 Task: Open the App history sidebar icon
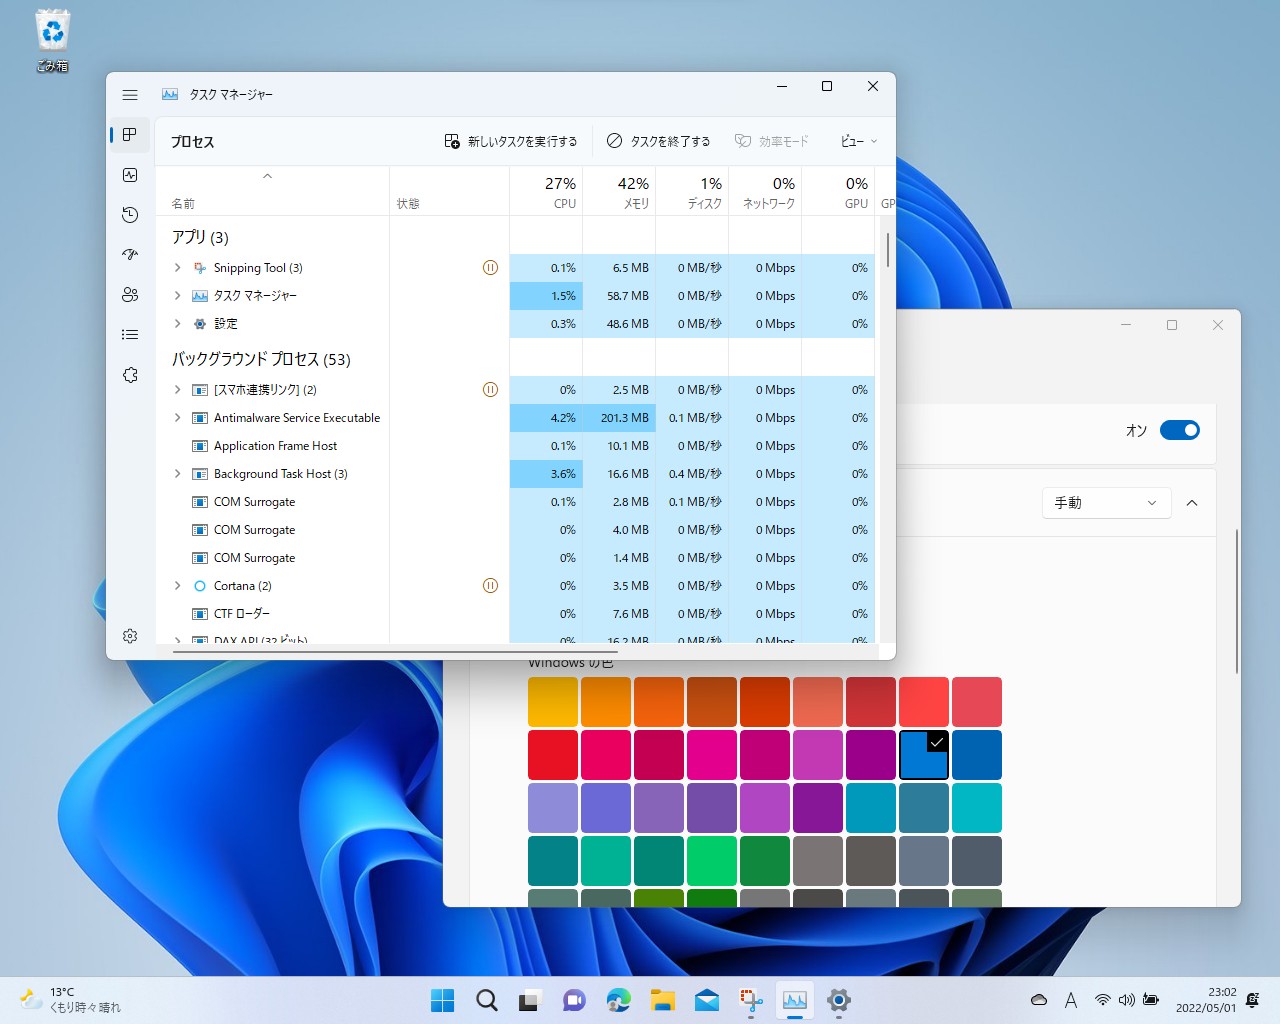tap(130, 215)
